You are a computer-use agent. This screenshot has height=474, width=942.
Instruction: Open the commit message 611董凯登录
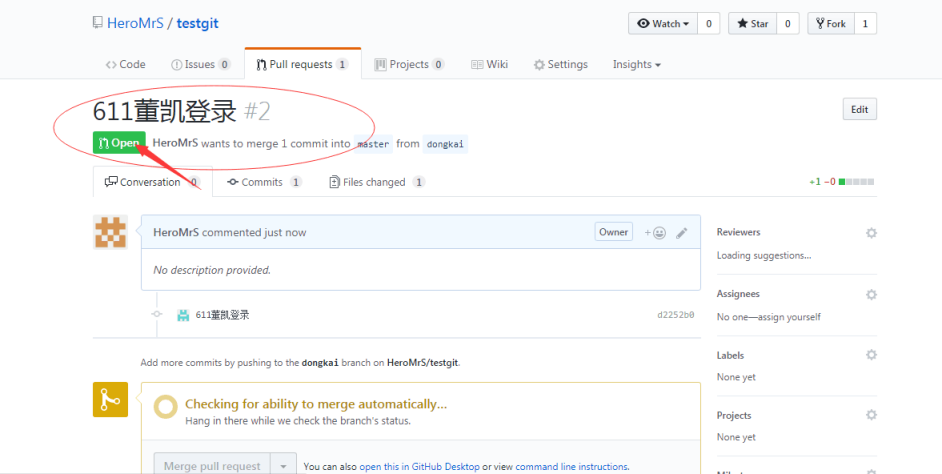pyautogui.click(x=222, y=315)
